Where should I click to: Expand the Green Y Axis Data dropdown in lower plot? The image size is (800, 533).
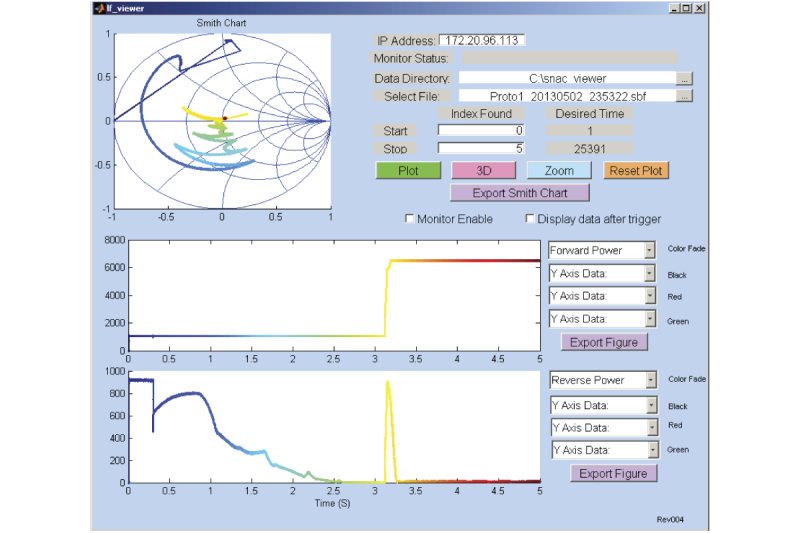coord(604,450)
